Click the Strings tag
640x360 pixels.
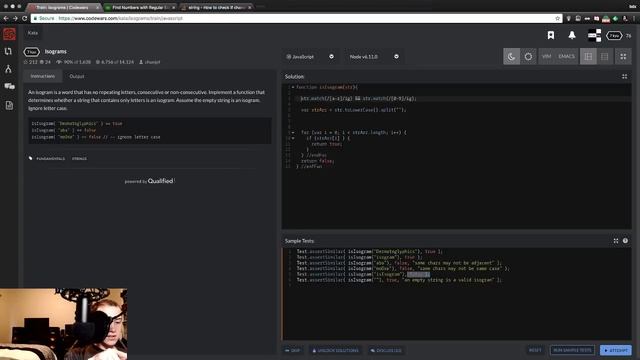pyautogui.click(x=79, y=158)
